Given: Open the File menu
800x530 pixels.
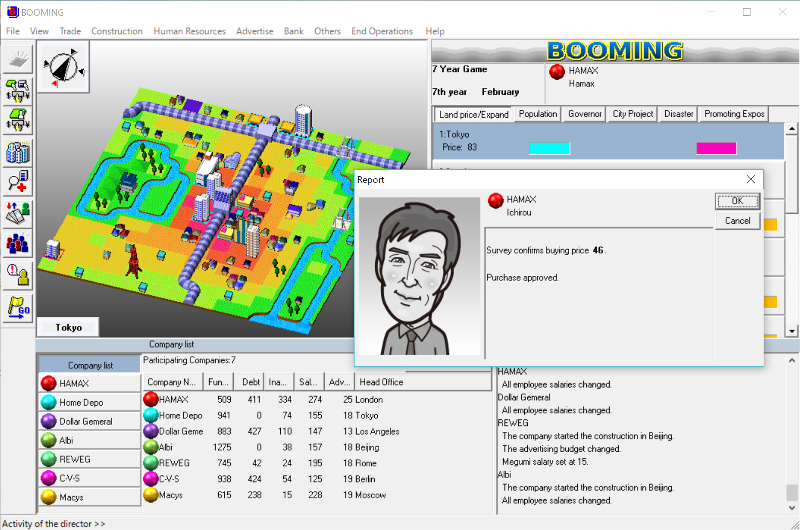Looking at the screenshot, I should [x=13, y=31].
